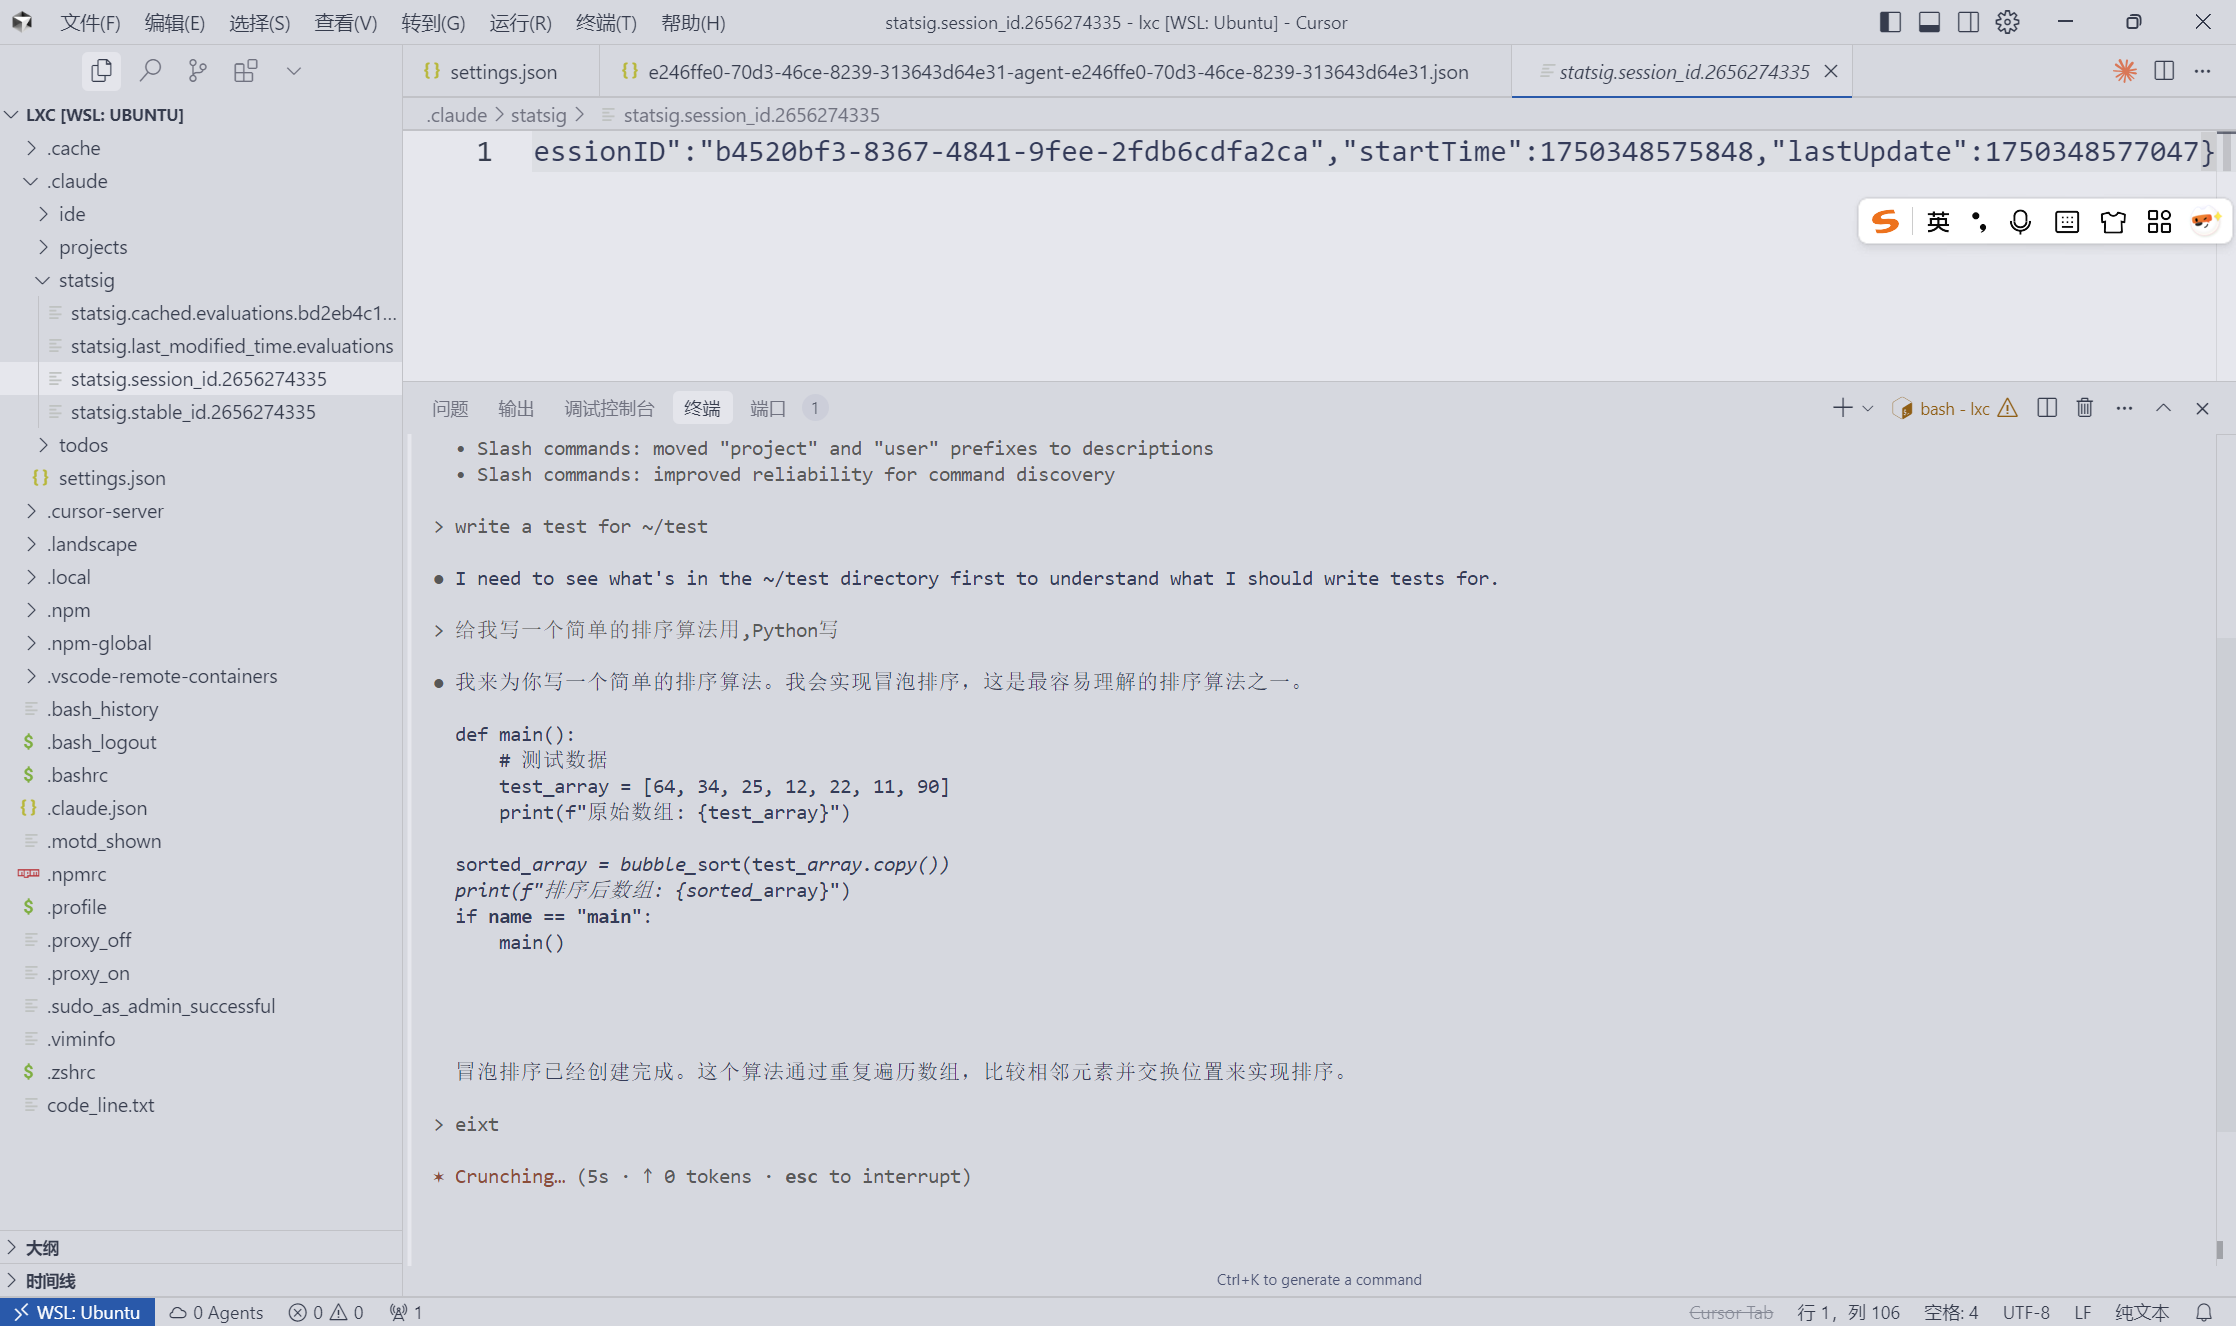This screenshot has height=1326, width=2236.
Task: Toggle primary sidebar visibility
Action: click(x=1890, y=22)
